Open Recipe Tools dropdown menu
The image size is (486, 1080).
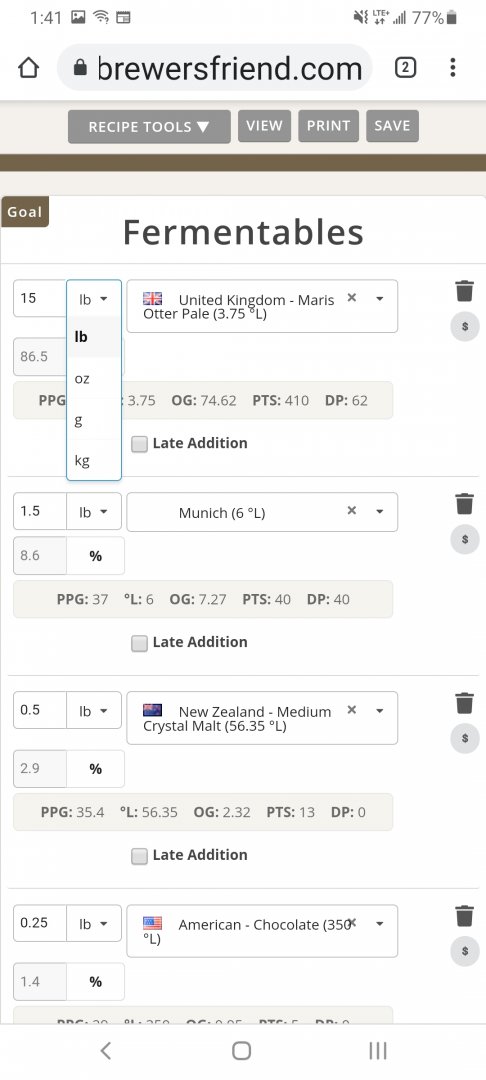click(149, 127)
